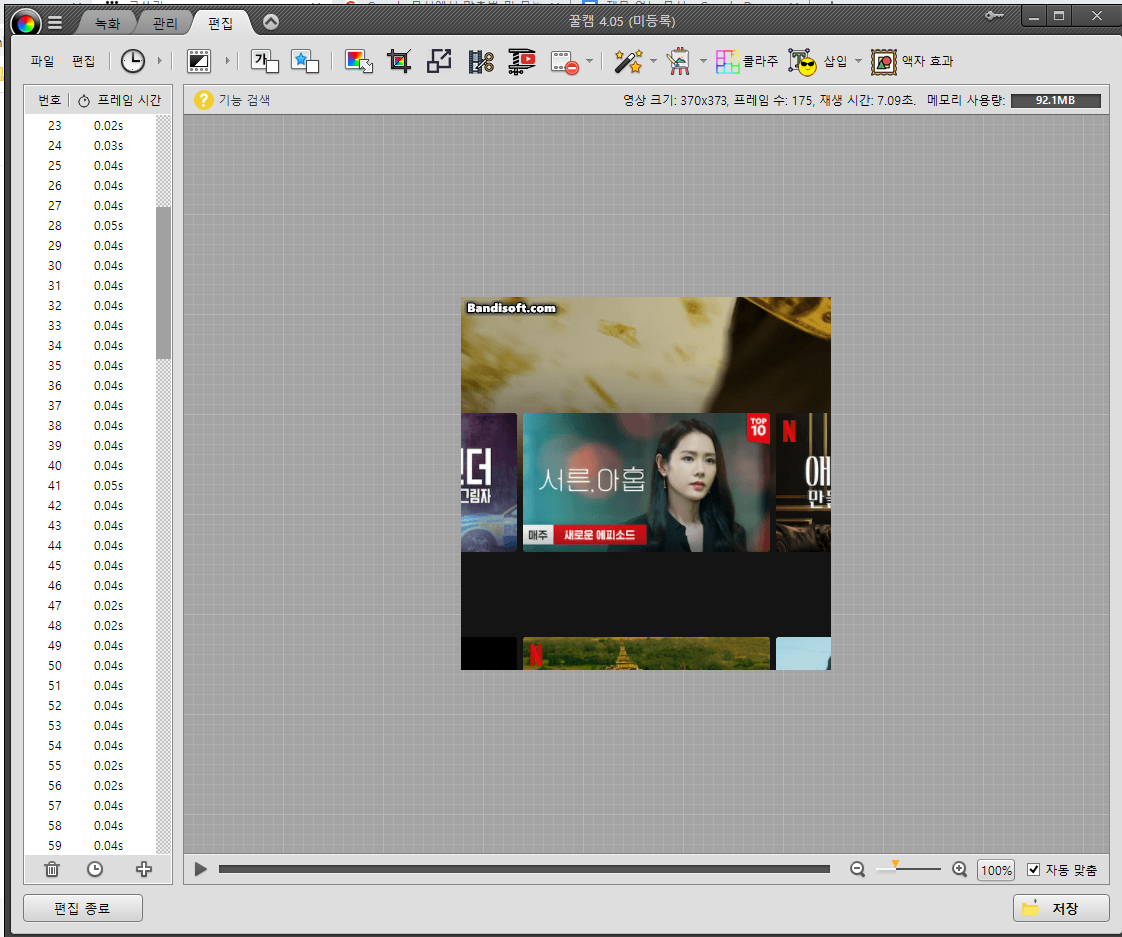This screenshot has width=1122, height=937.
Task: Click the plus add frame icon
Action: [144, 869]
